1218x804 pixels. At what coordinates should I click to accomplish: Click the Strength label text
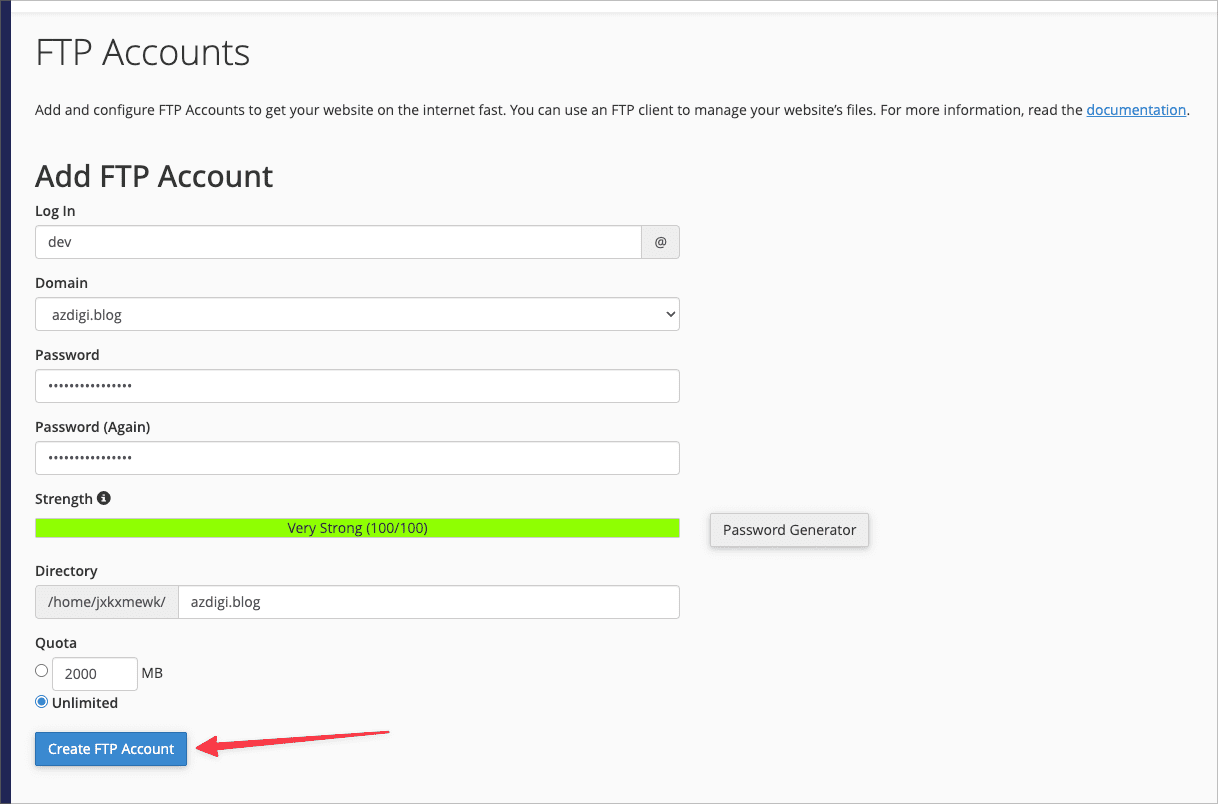pyautogui.click(x=64, y=499)
